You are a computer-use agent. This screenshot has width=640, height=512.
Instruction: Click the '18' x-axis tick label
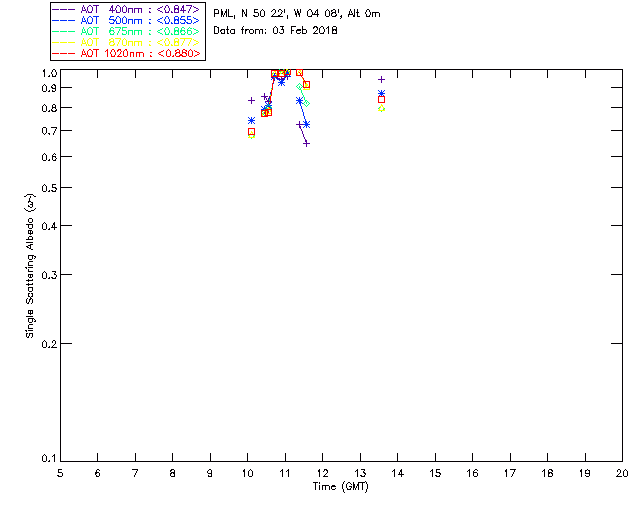(547, 473)
